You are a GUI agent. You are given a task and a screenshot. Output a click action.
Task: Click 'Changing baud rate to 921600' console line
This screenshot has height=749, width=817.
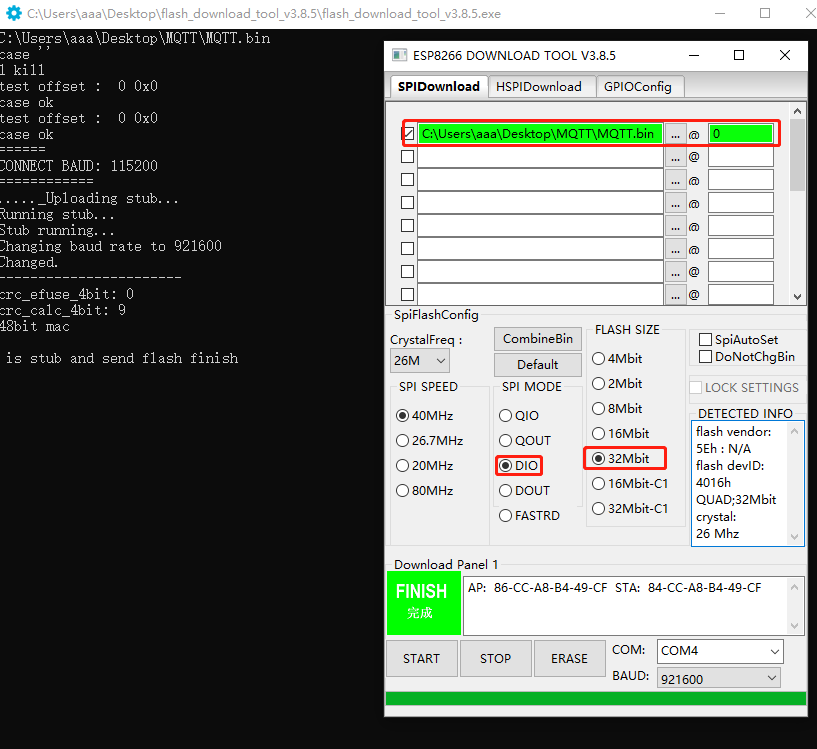click(111, 246)
